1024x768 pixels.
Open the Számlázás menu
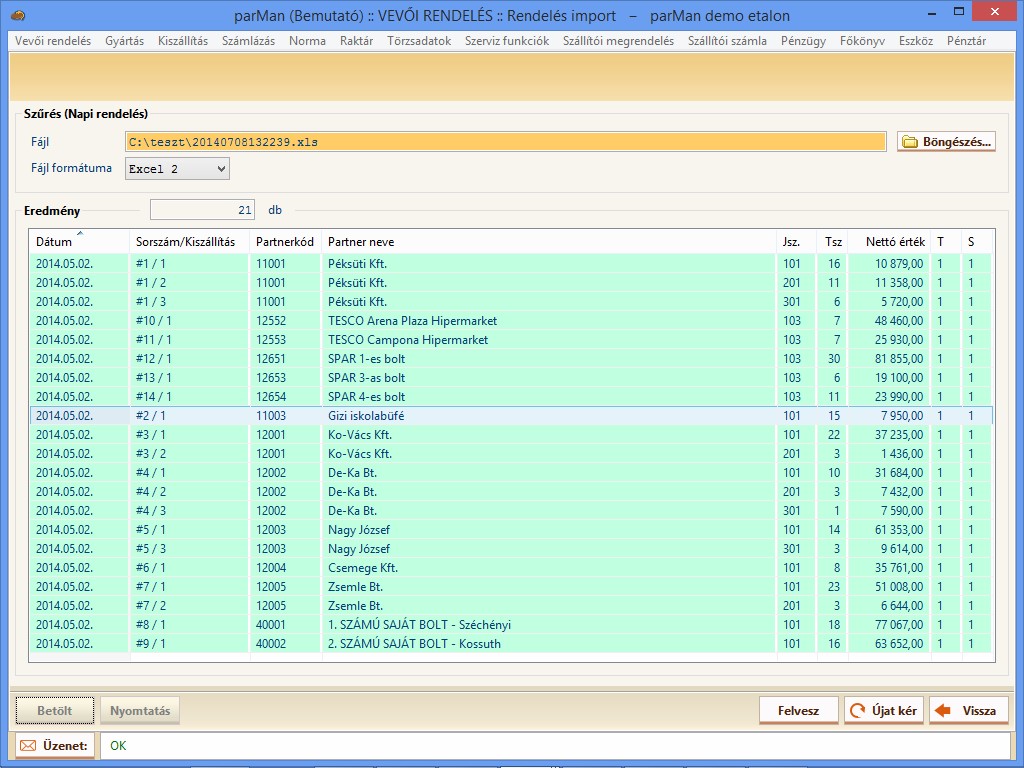click(x=248, y=40)
